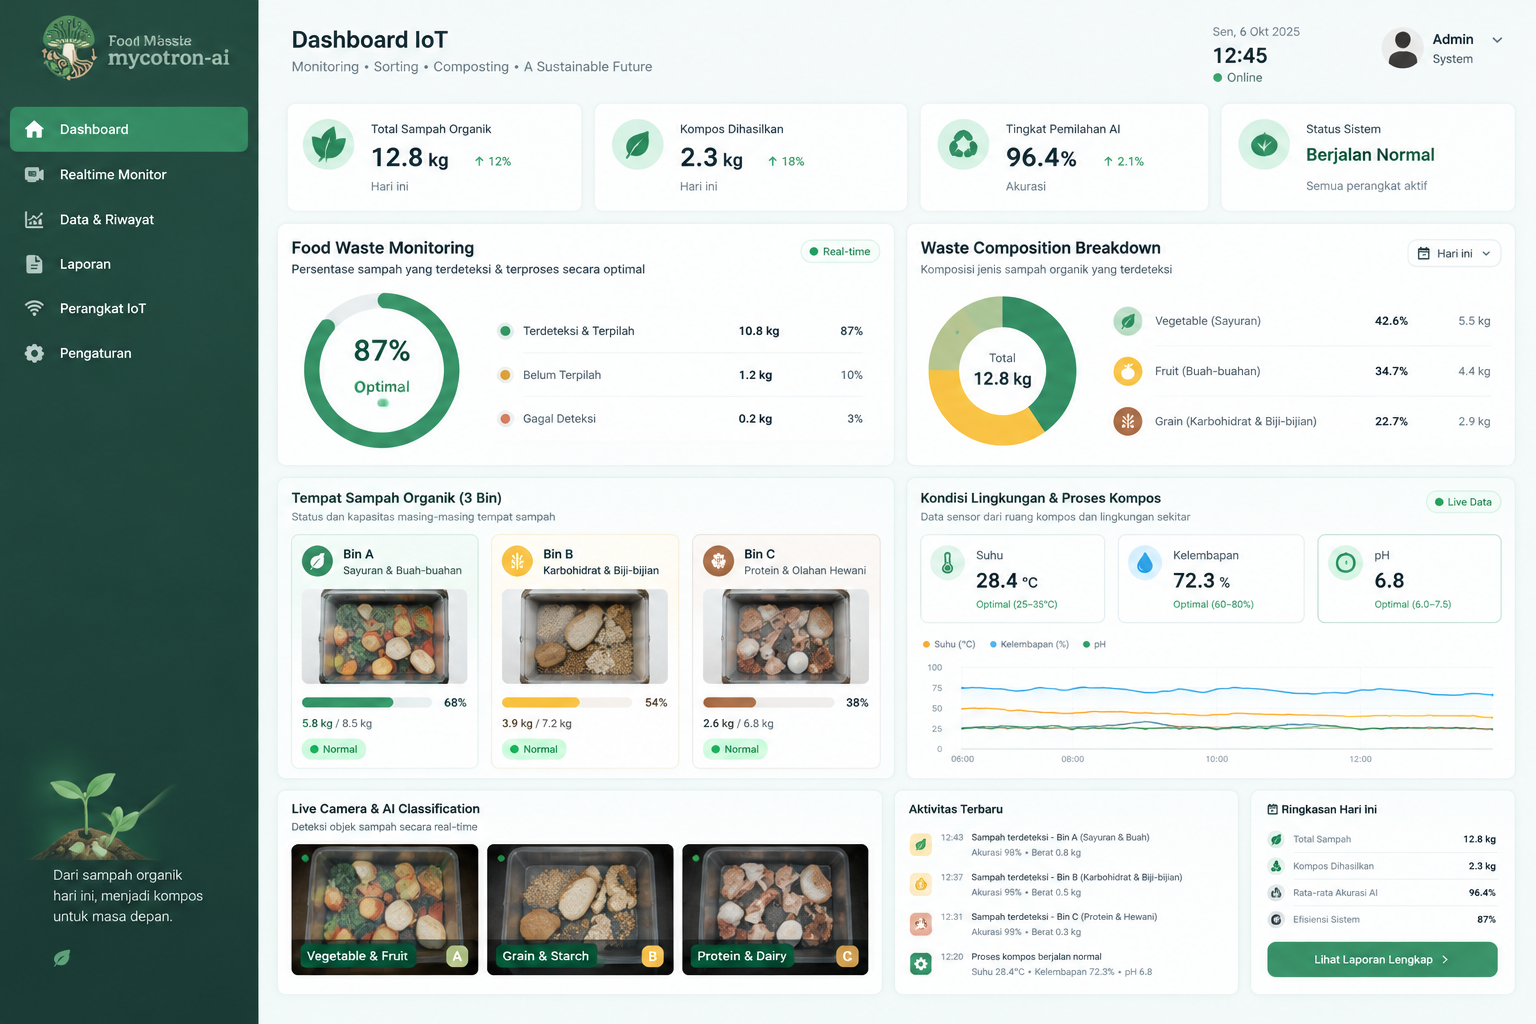Click the Bin A leaf icon

click(317, 561)
